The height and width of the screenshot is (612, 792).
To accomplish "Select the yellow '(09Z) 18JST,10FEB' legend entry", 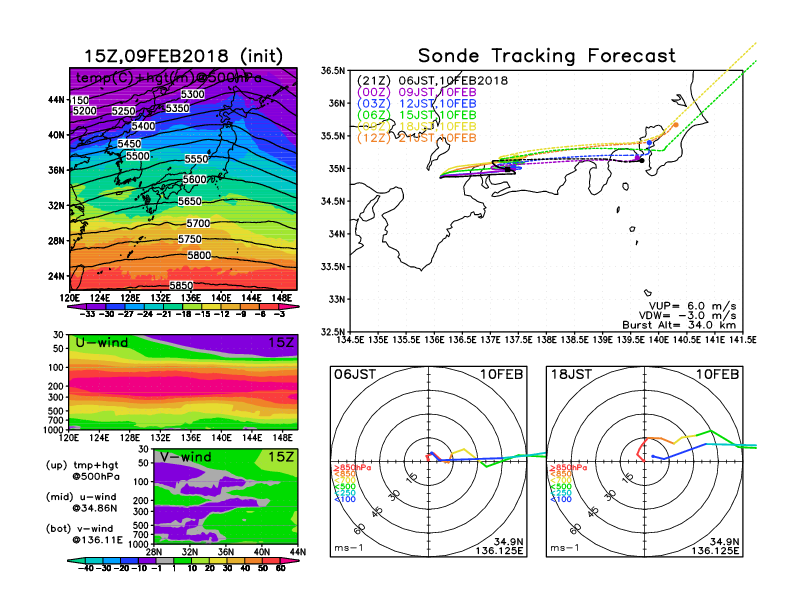I will click(x=417, y=126).
